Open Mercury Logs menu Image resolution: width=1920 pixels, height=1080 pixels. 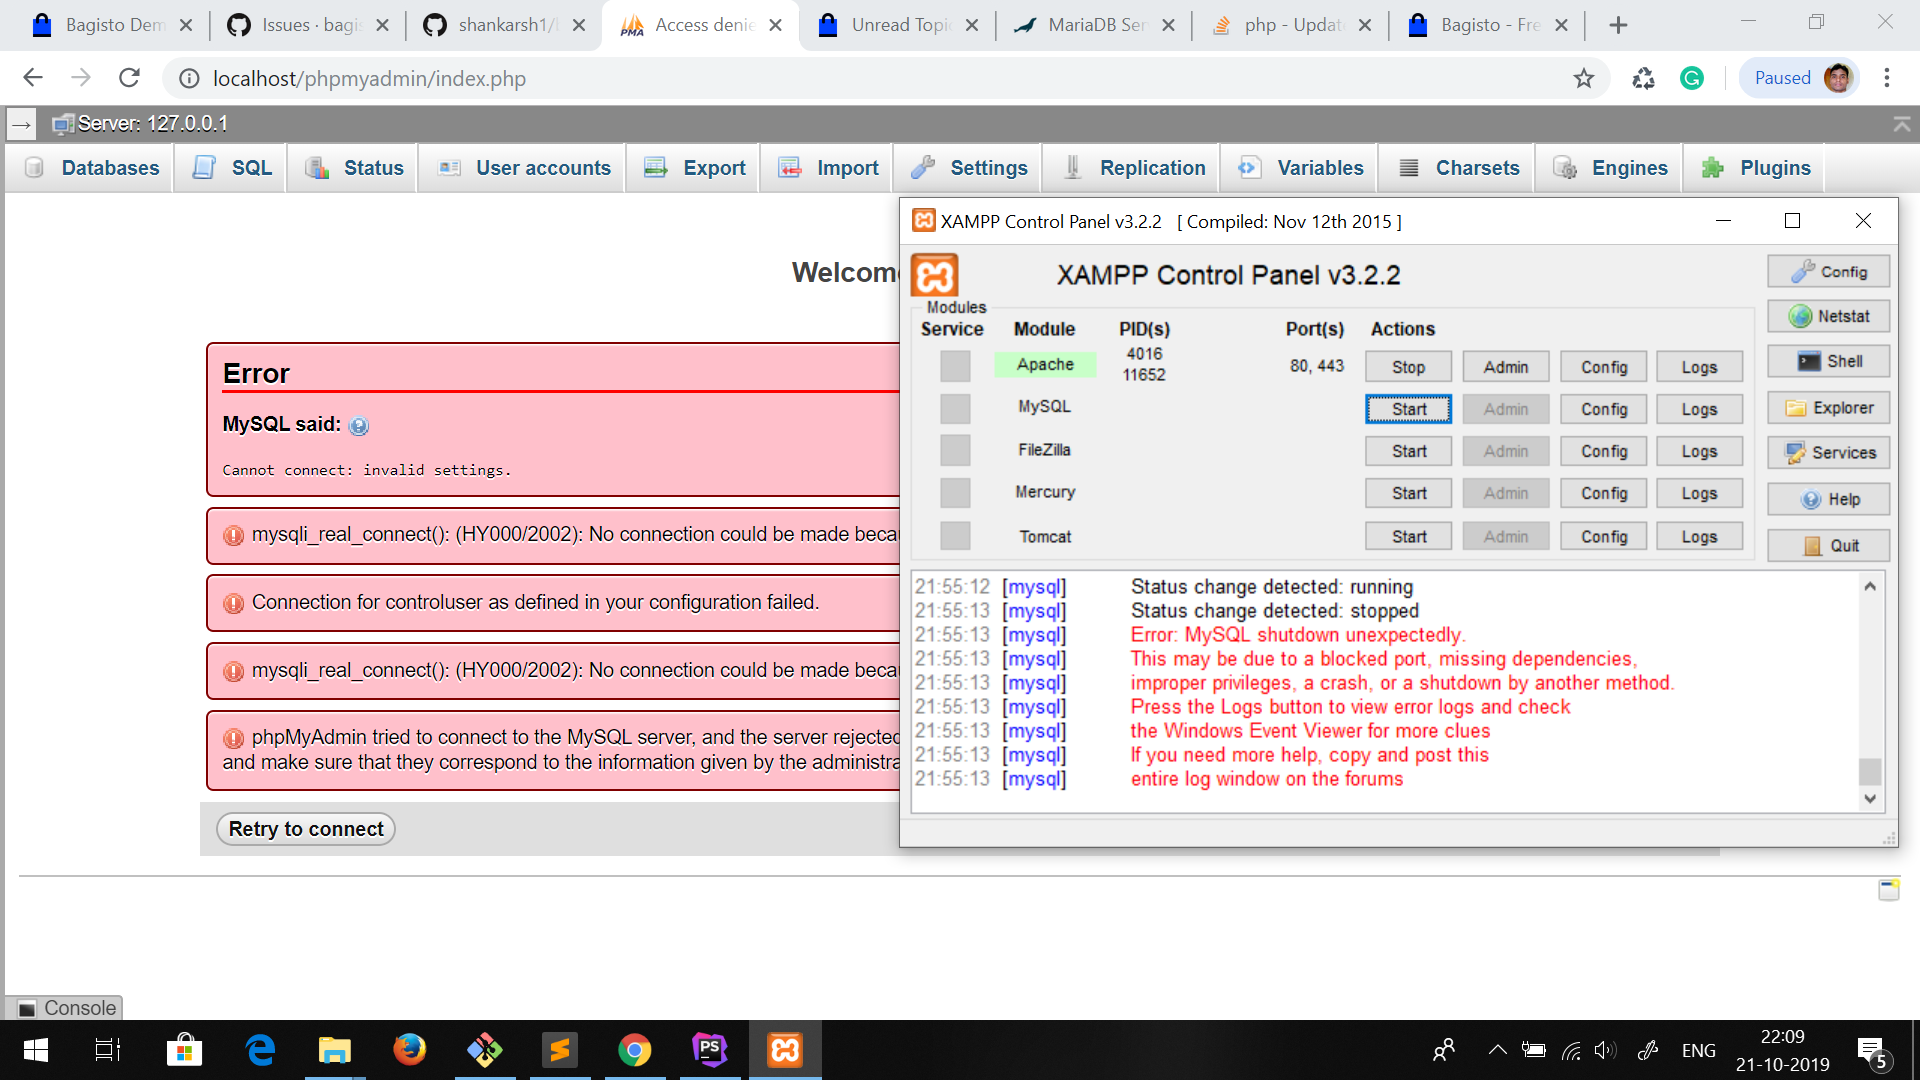[x=1699, y=494]
